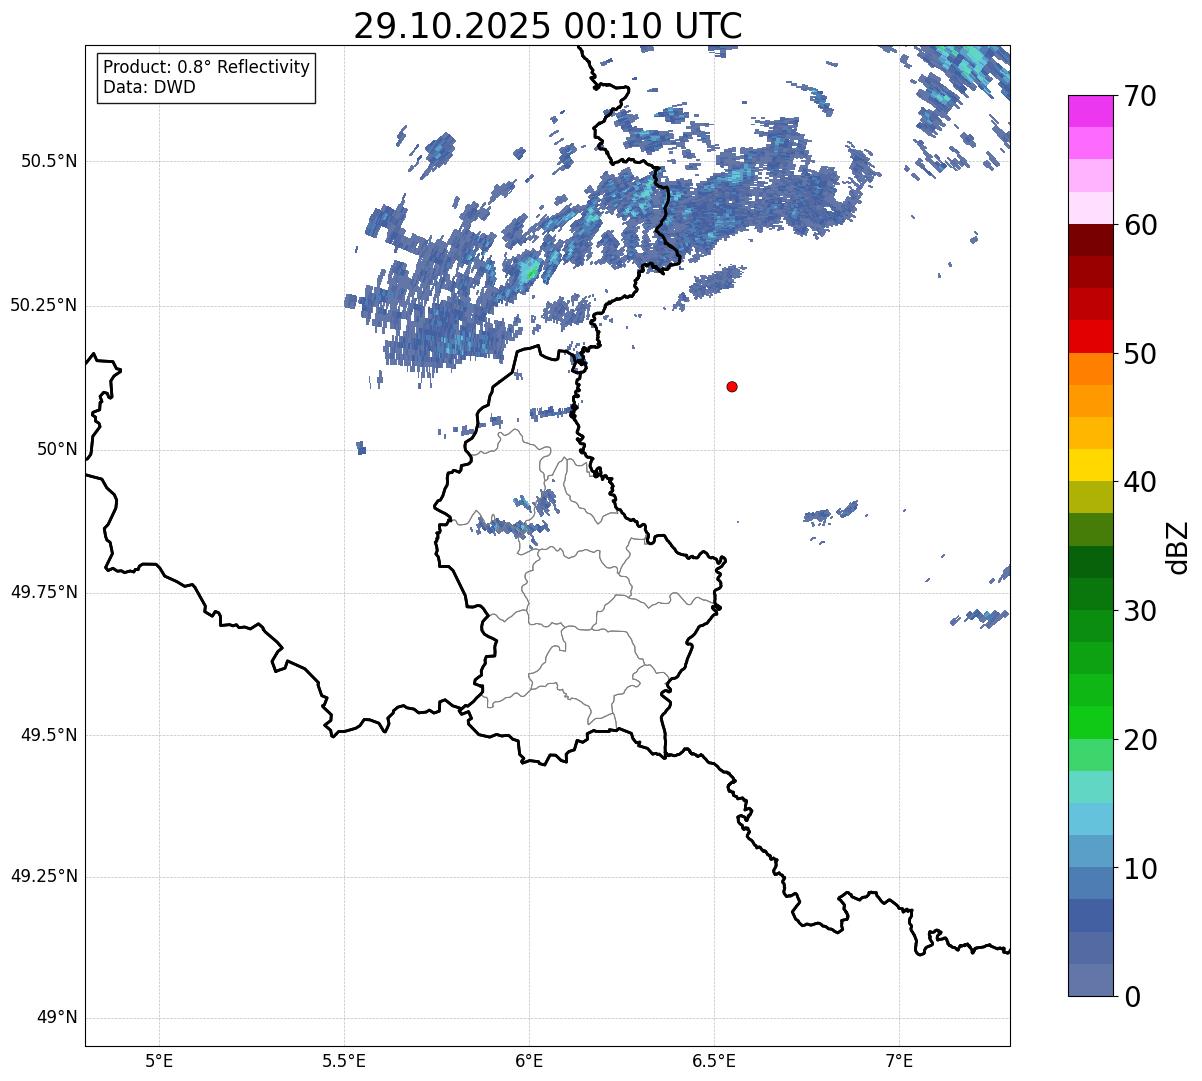
Task: Click the longitude label 6.5°E
Action: (714, 1060)
